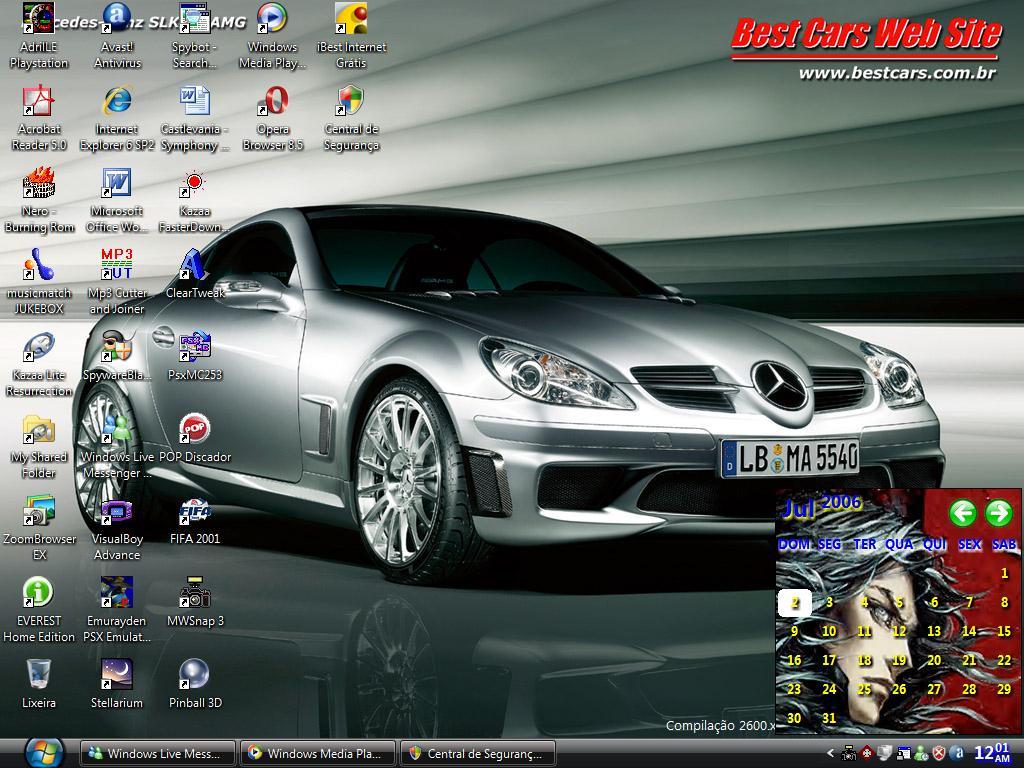Click the red security shield tray icon

[x=939, y=753]
